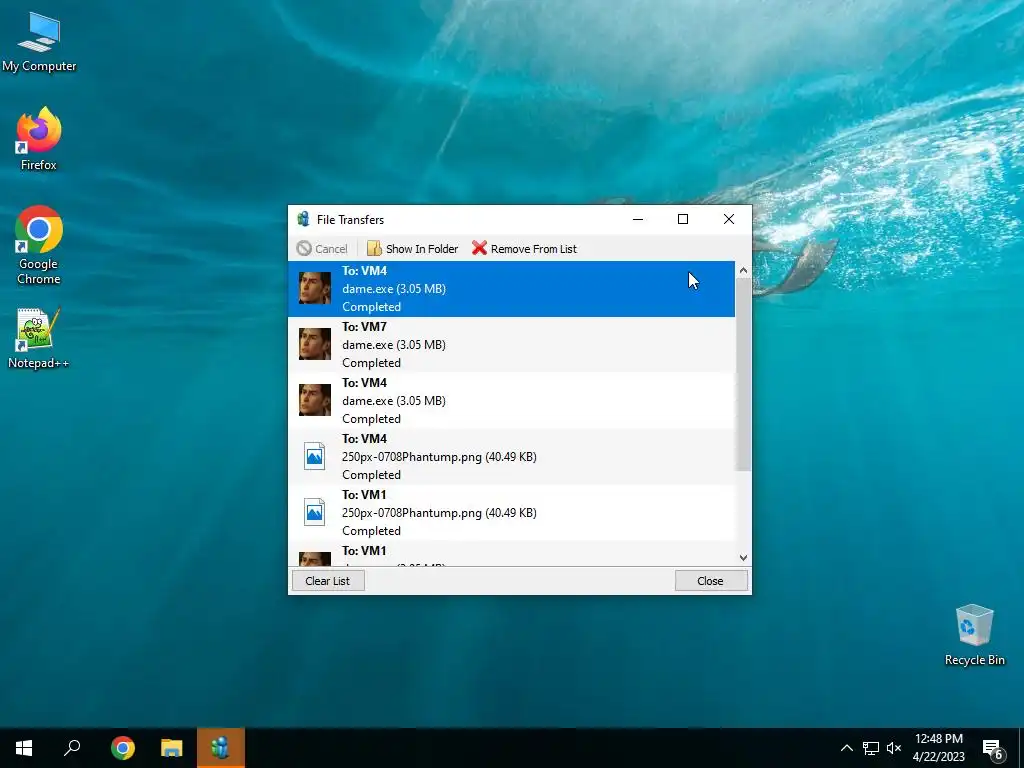Click the File Transfers title bar app icon
Image resolution: width=1024 pixels, height=768 pixels.
[303, 219]
